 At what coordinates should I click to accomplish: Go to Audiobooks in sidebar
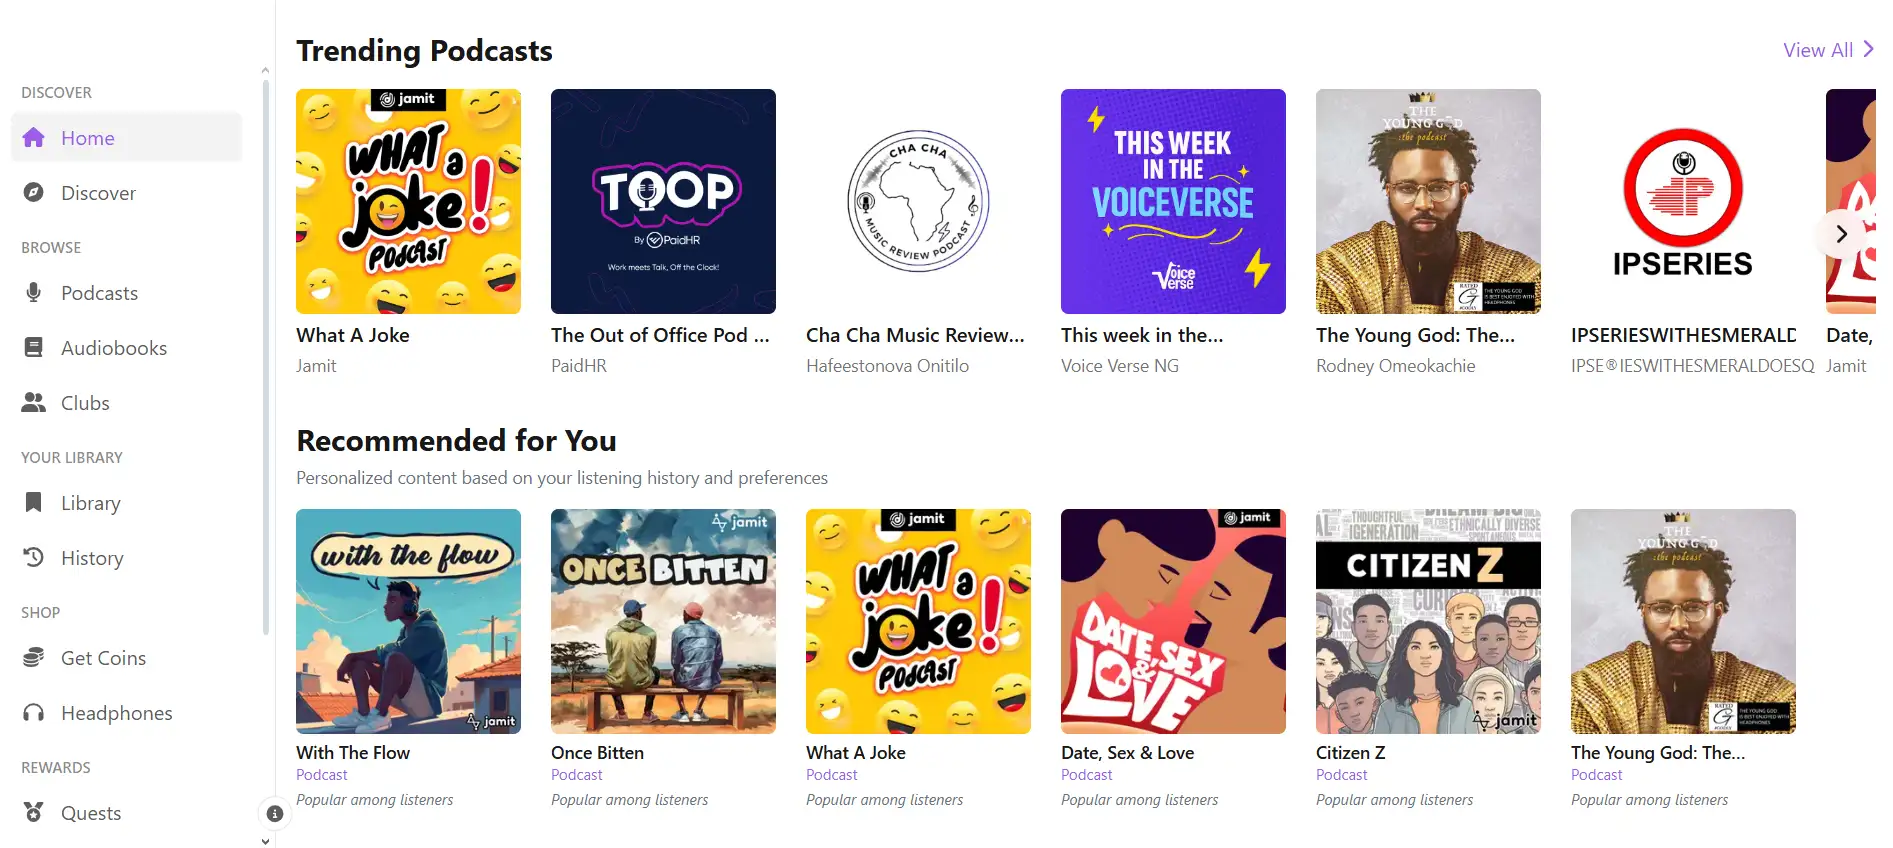click(x=114, y=348)
